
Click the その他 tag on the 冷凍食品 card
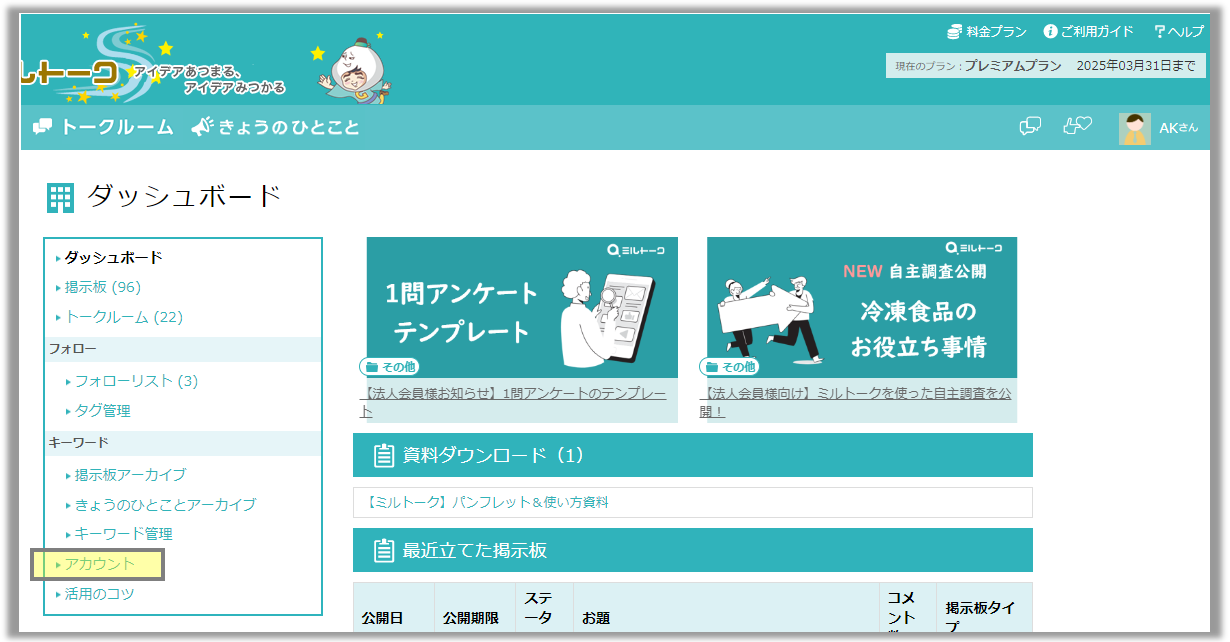coord(731,367)
